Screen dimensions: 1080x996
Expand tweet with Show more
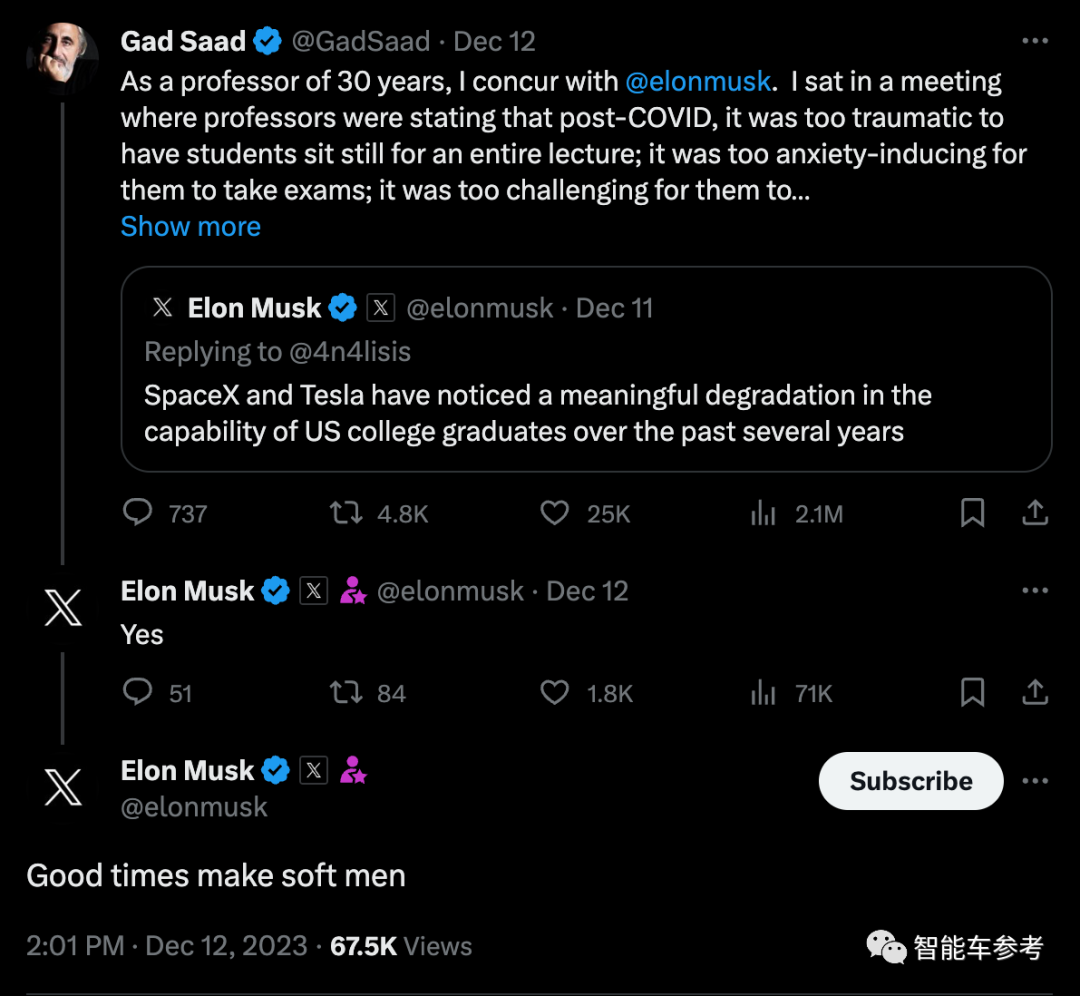tap(190, 227)
